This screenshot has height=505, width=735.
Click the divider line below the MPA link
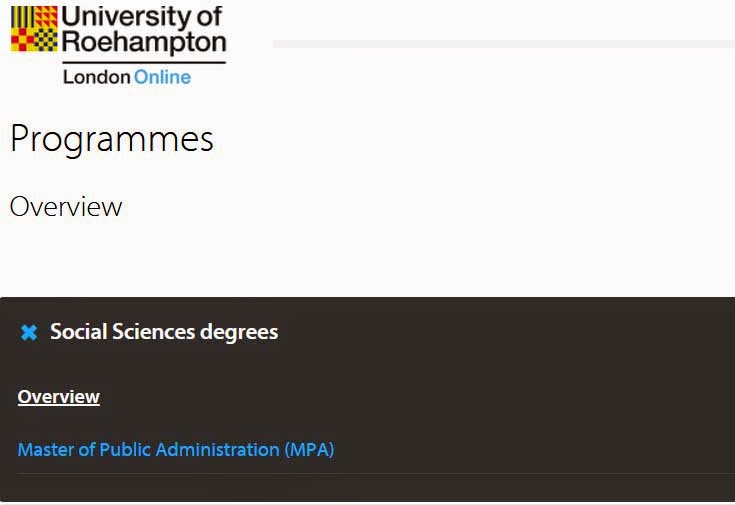click(376, 474)
